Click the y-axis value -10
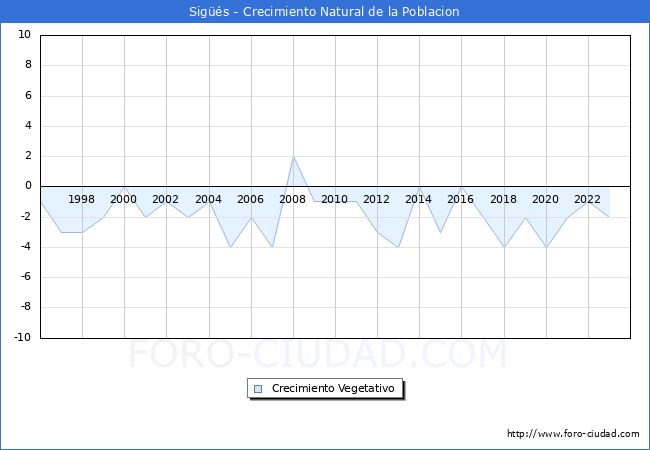 pos(22,338)
